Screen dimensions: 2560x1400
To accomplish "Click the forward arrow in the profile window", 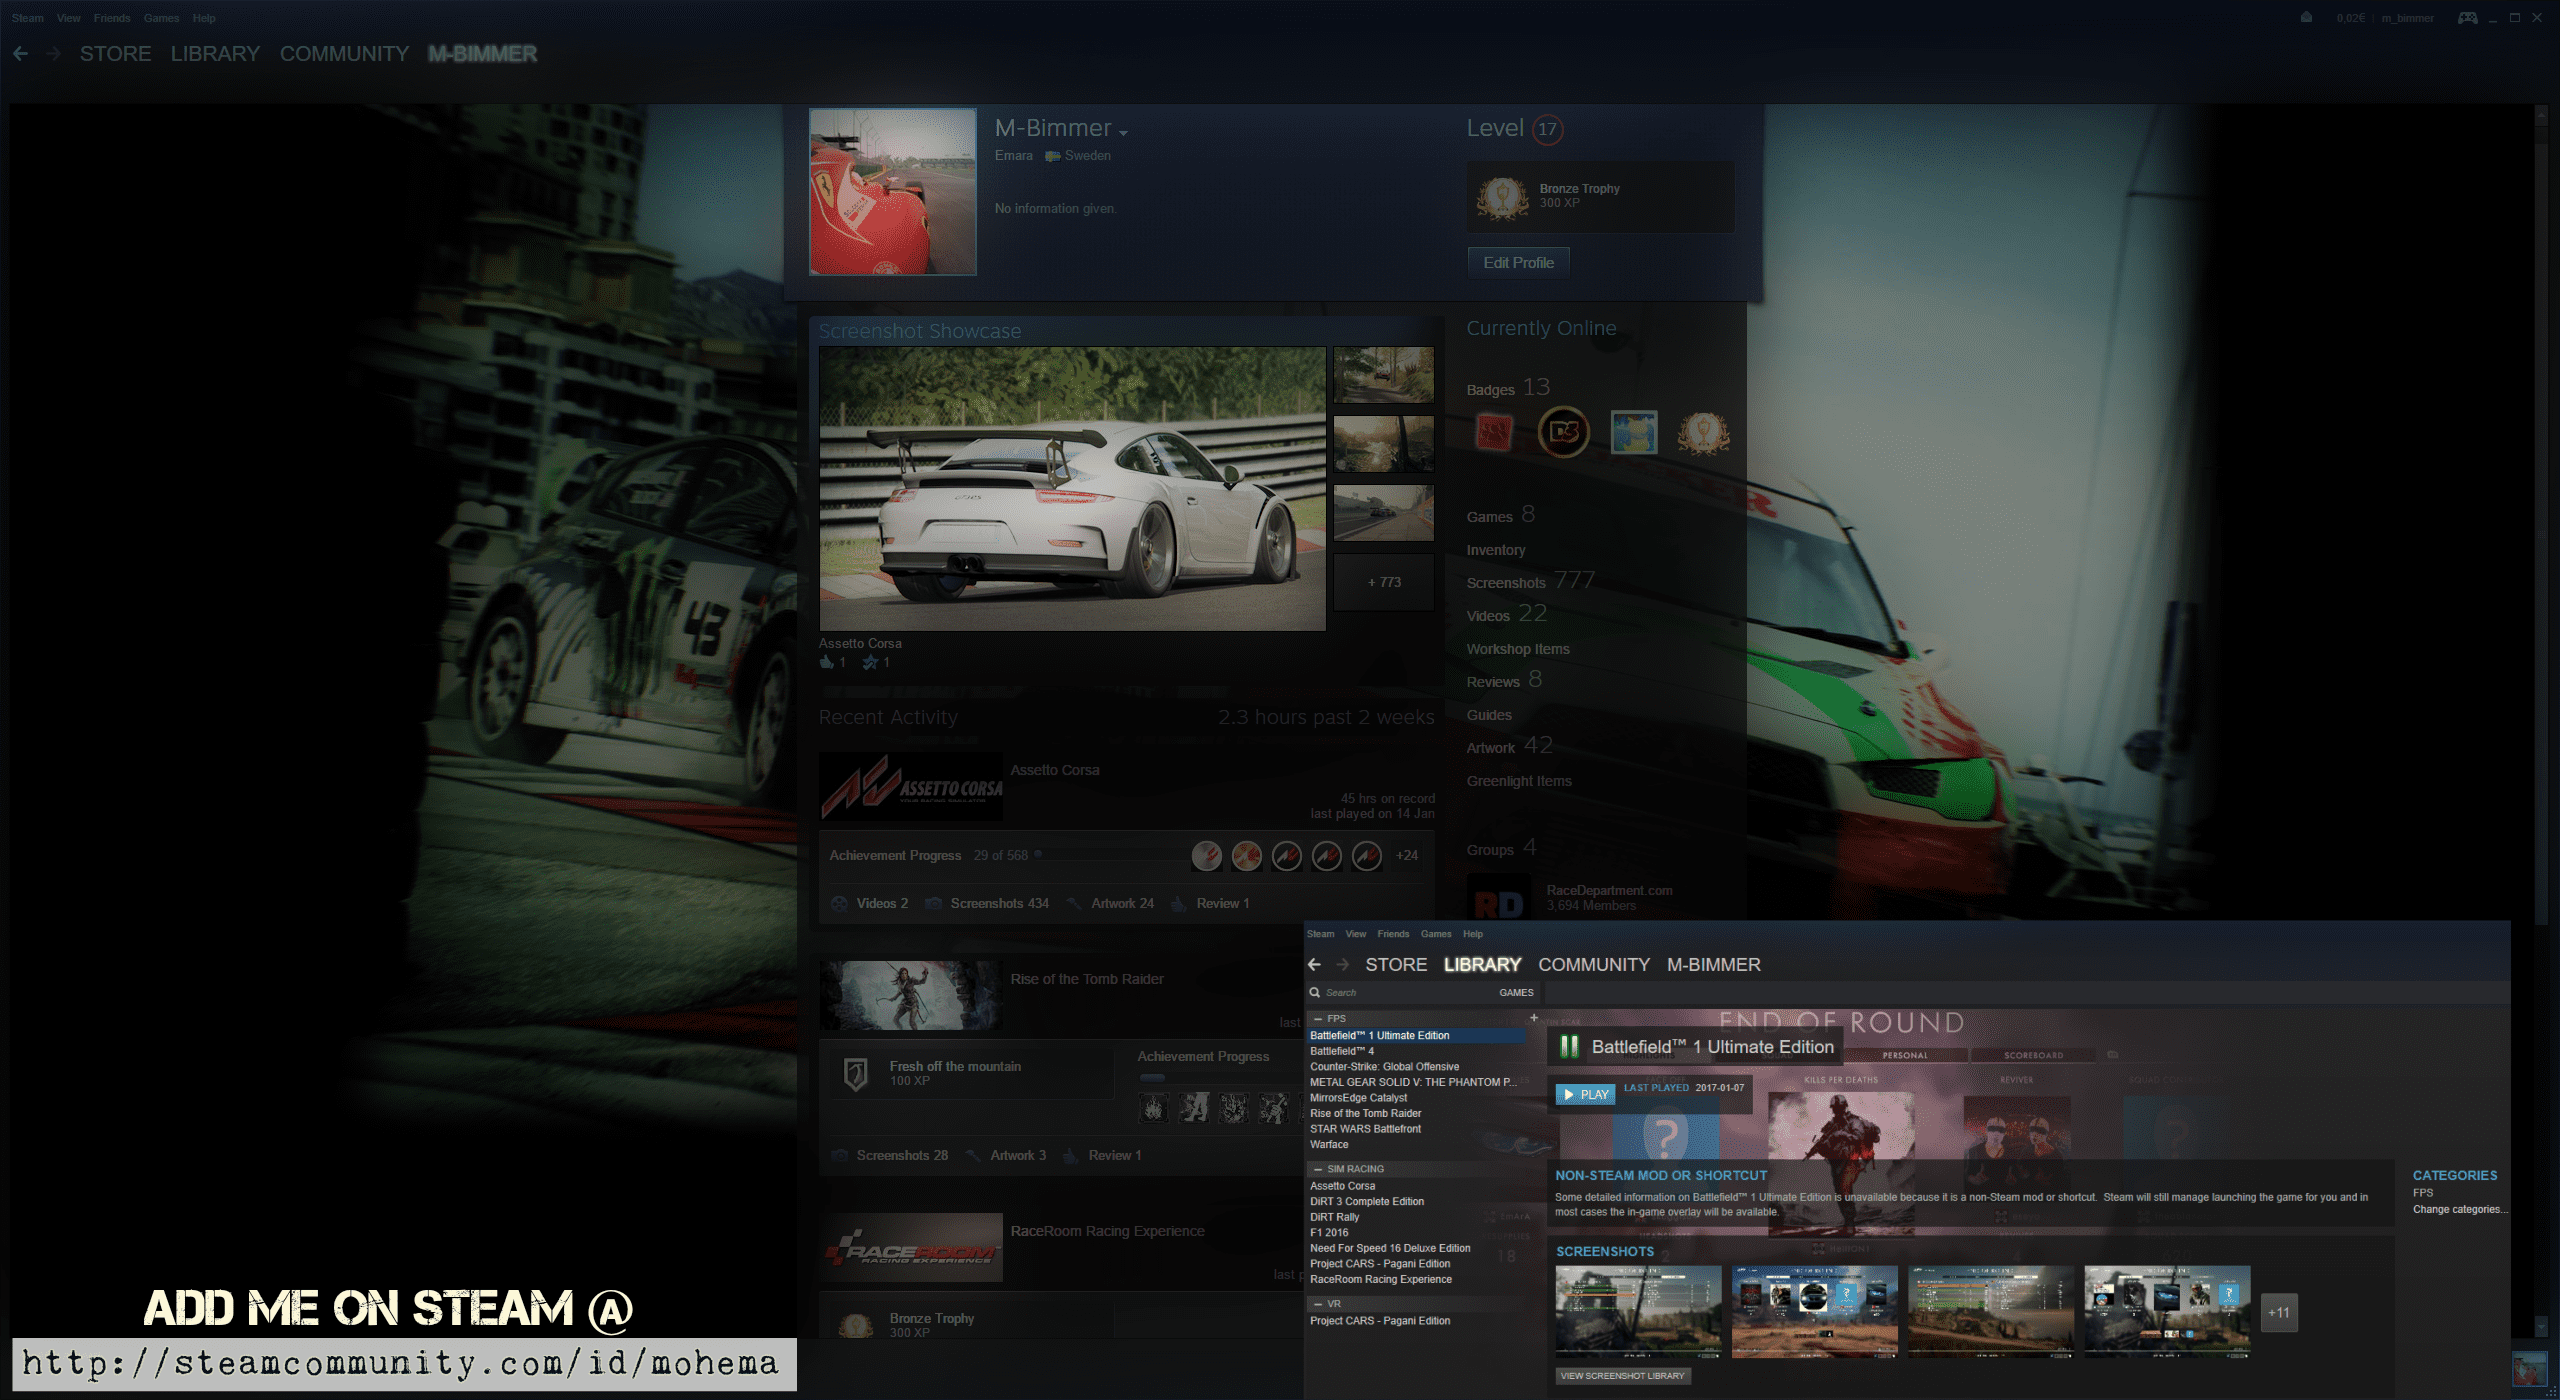I will tap(54, 54).
